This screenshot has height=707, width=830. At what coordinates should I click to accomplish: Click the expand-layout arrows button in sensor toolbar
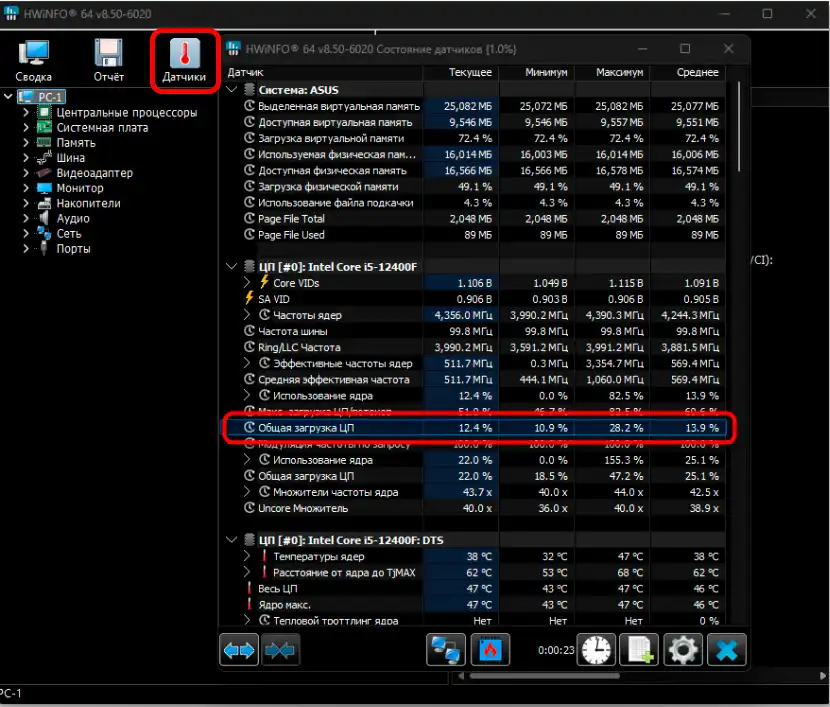point(239,650)
